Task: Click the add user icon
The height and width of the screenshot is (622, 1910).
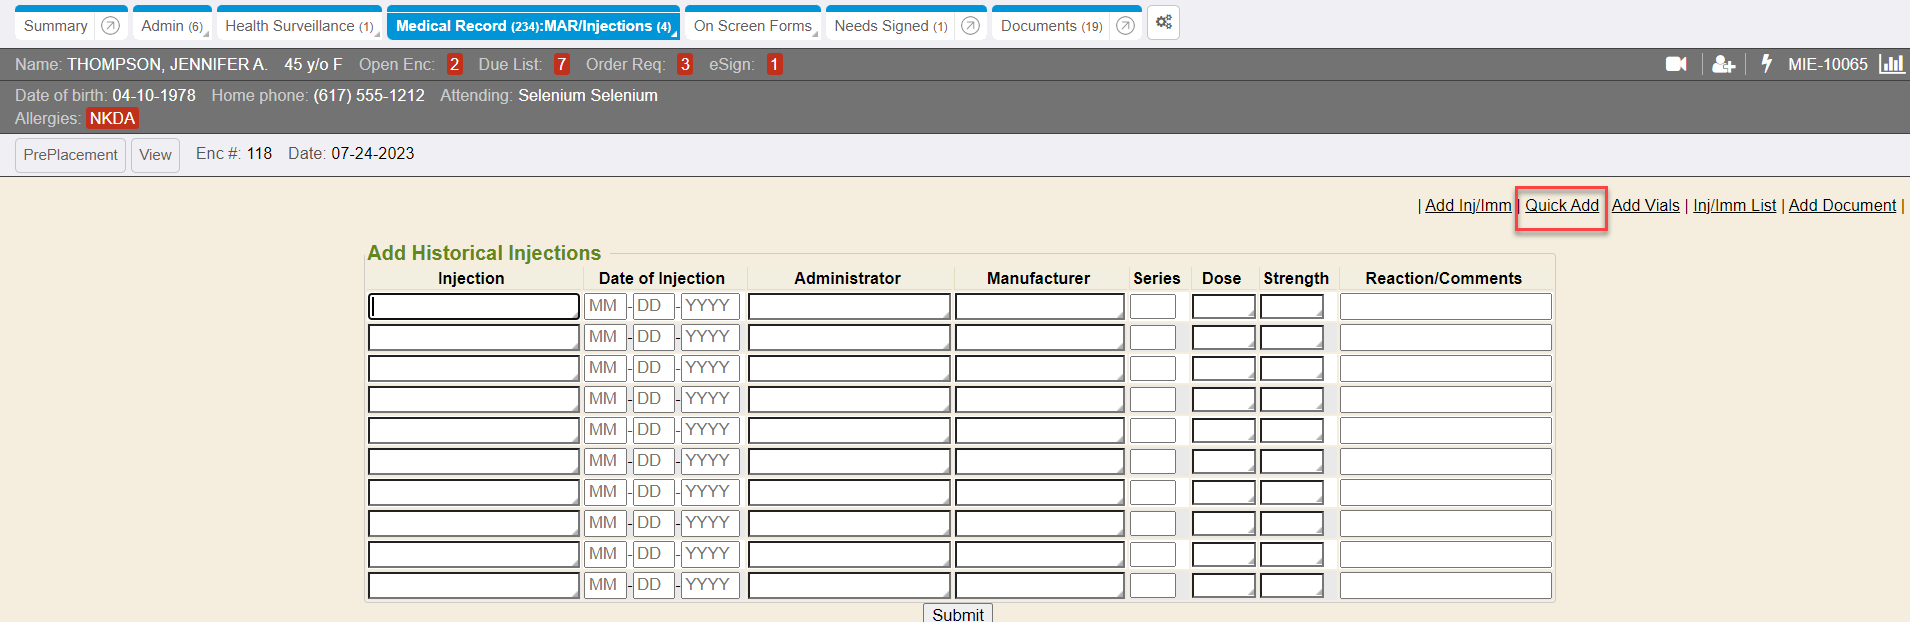Action: point(1723,64)
